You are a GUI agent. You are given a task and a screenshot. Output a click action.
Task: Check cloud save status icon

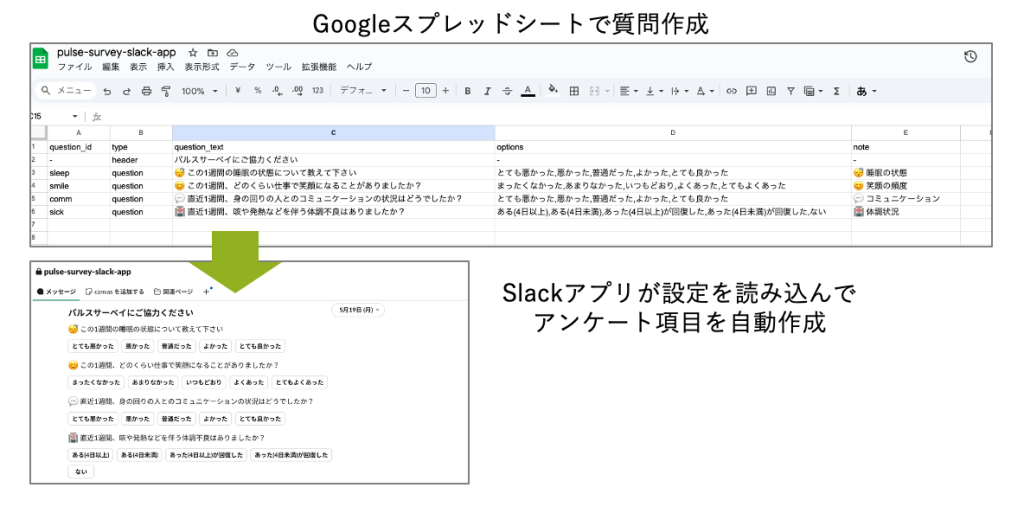[232, 53]
